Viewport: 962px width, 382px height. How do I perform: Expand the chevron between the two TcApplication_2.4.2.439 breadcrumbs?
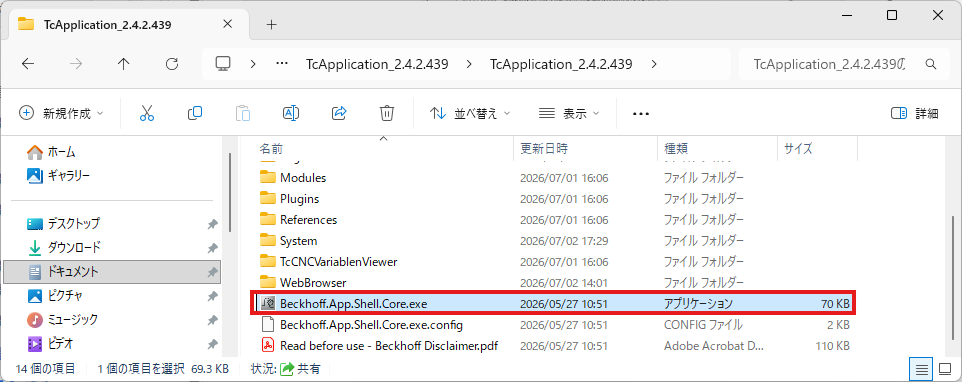pos(469,64)
